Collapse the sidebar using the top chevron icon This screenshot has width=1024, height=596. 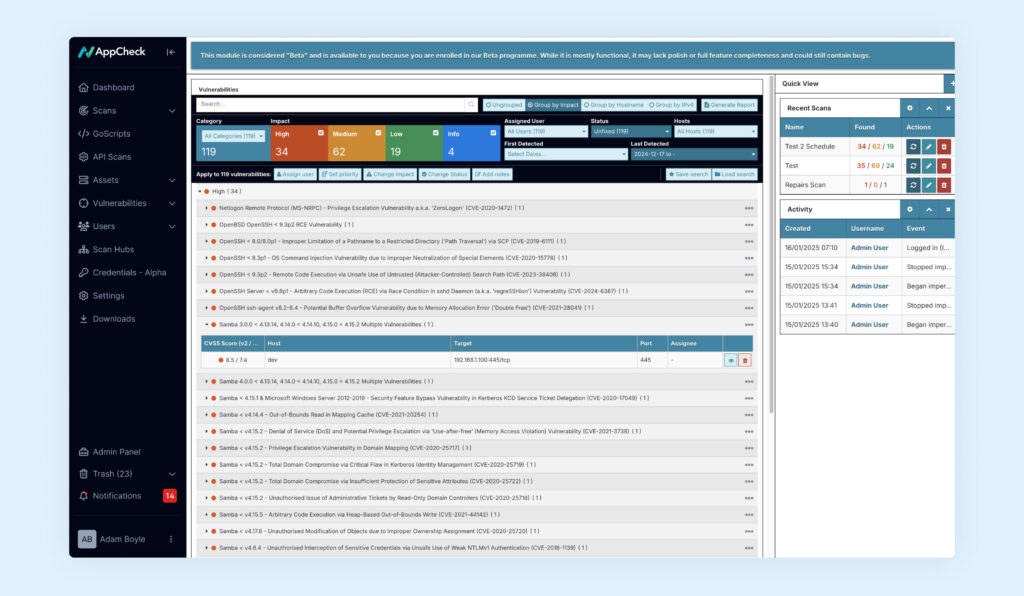(169, 51)
